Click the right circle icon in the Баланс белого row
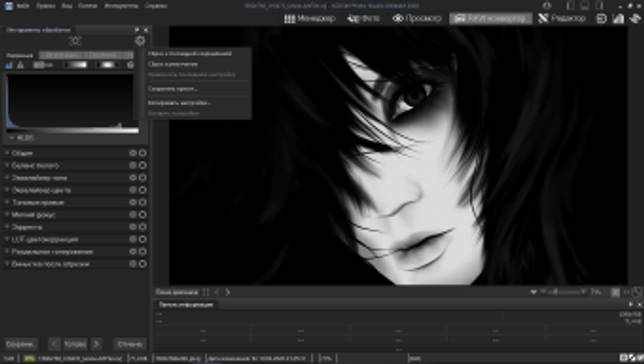This screenshot has height=364, width=644. (143, 165)
